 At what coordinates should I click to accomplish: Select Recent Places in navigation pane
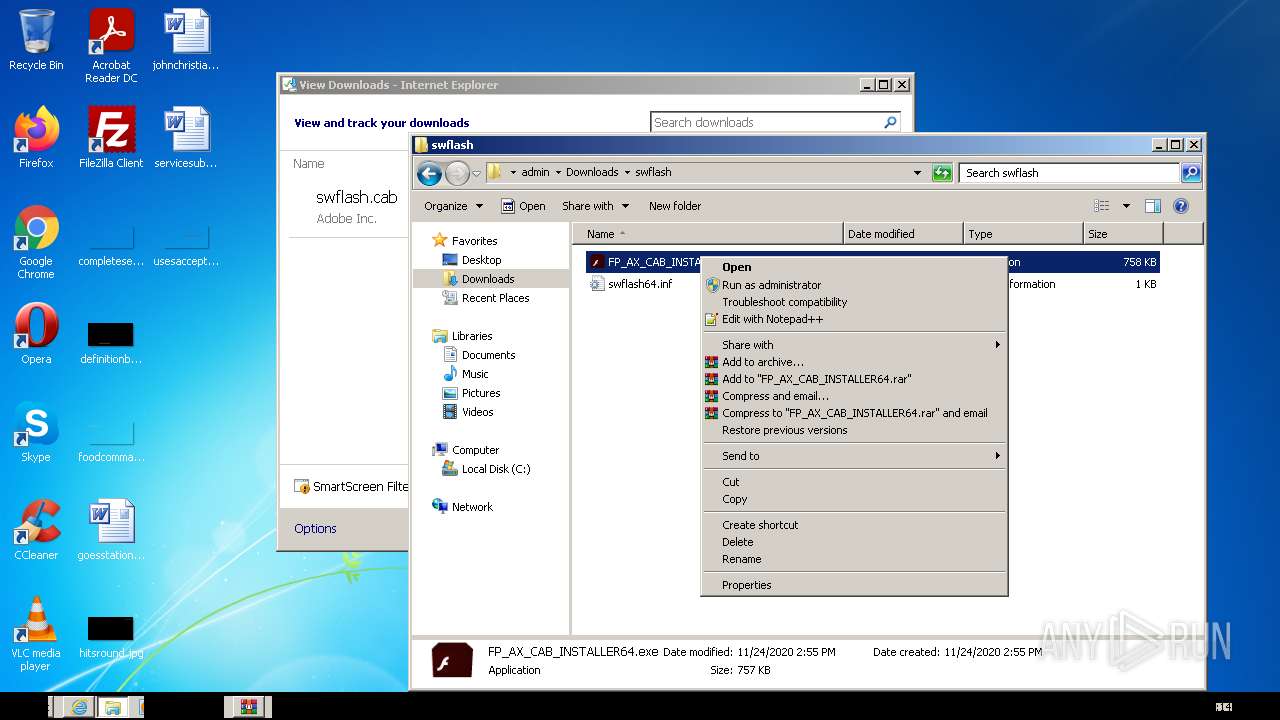pos(486,298)
